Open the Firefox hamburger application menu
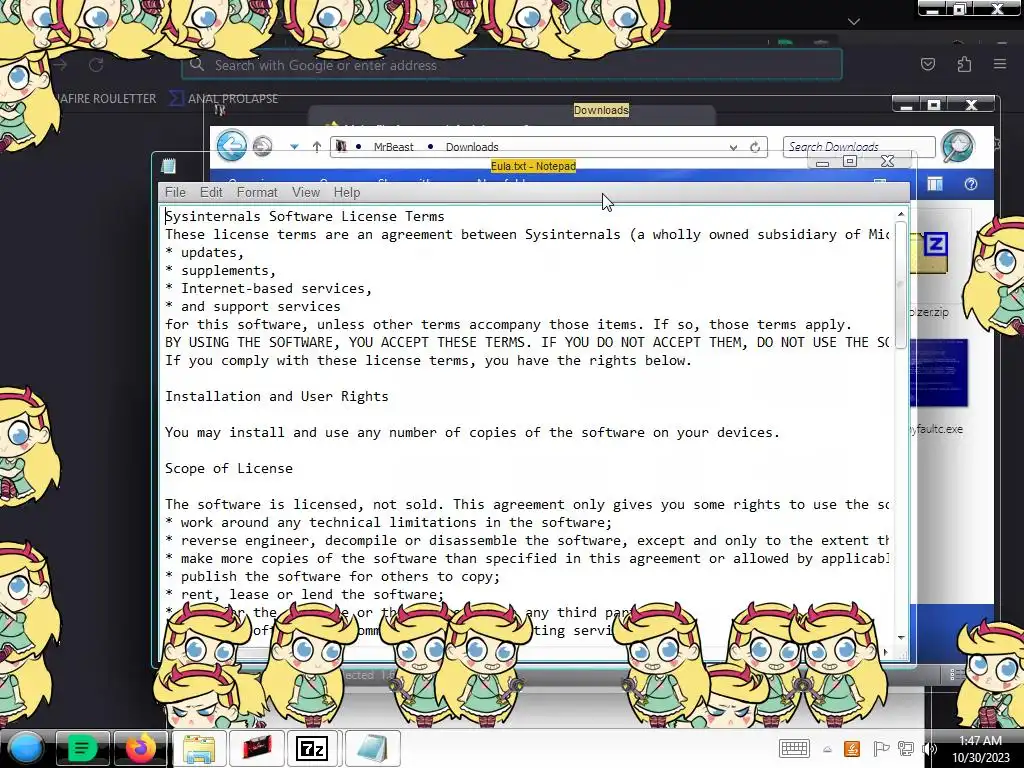The image size is (1024, 768). (1000, 64)
